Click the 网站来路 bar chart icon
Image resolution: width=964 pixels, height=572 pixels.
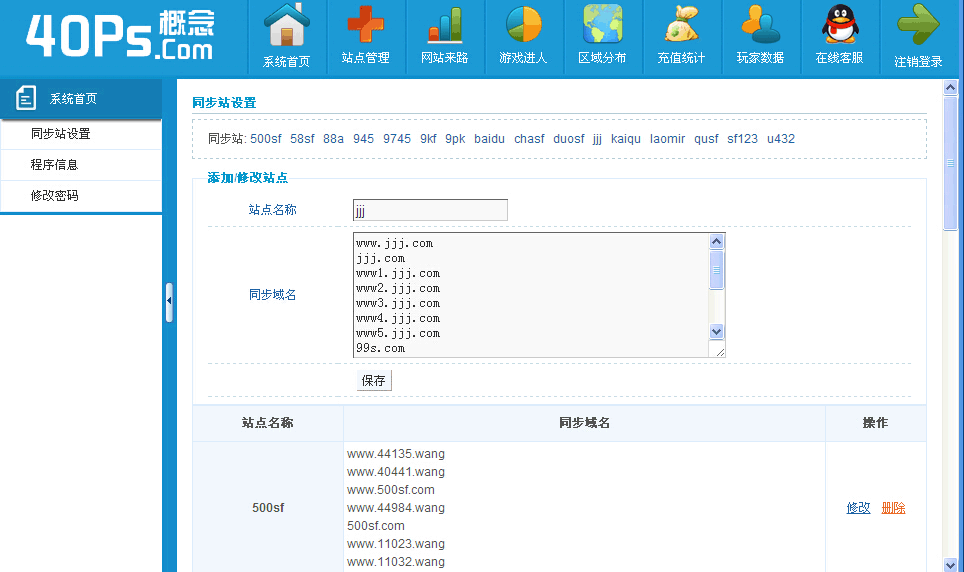click(x=444, y=27)
